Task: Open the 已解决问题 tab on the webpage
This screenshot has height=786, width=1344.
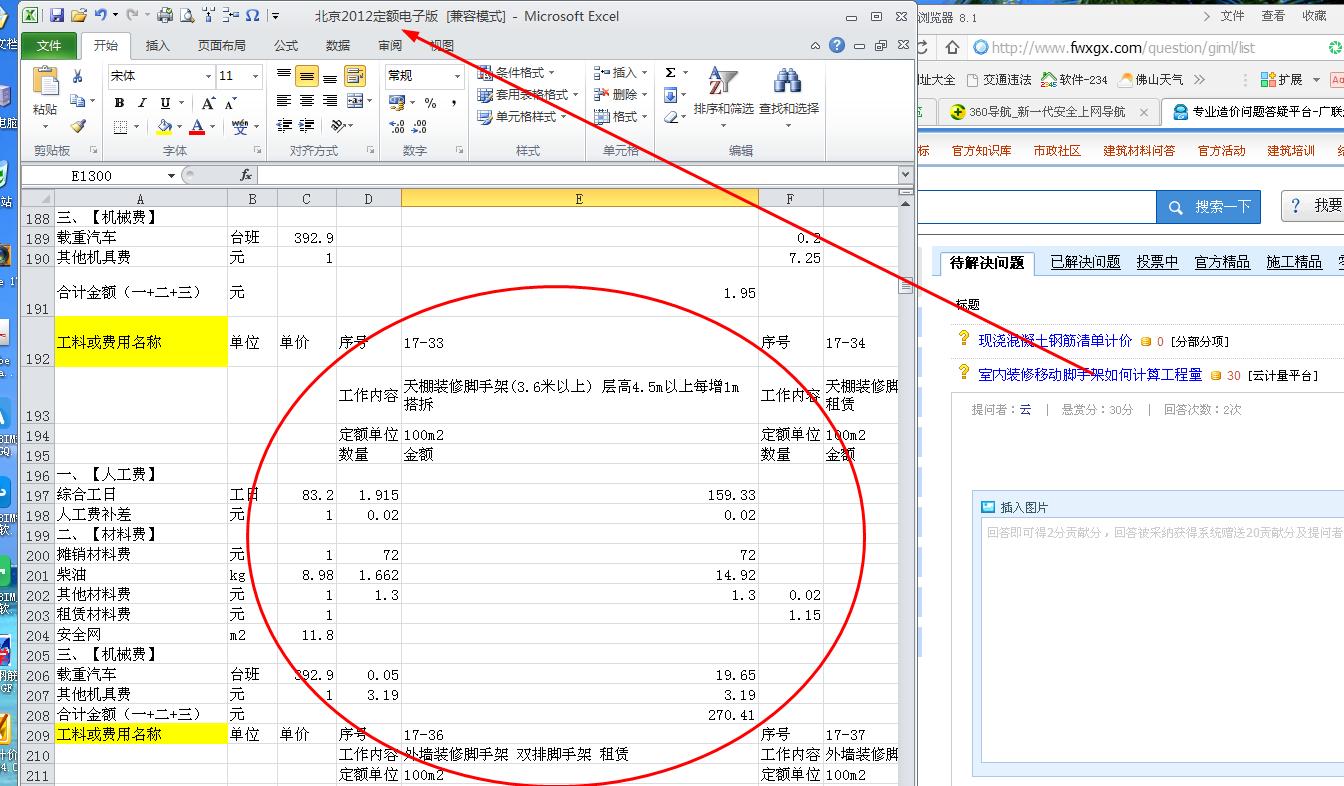Action: pos(1085,262)
